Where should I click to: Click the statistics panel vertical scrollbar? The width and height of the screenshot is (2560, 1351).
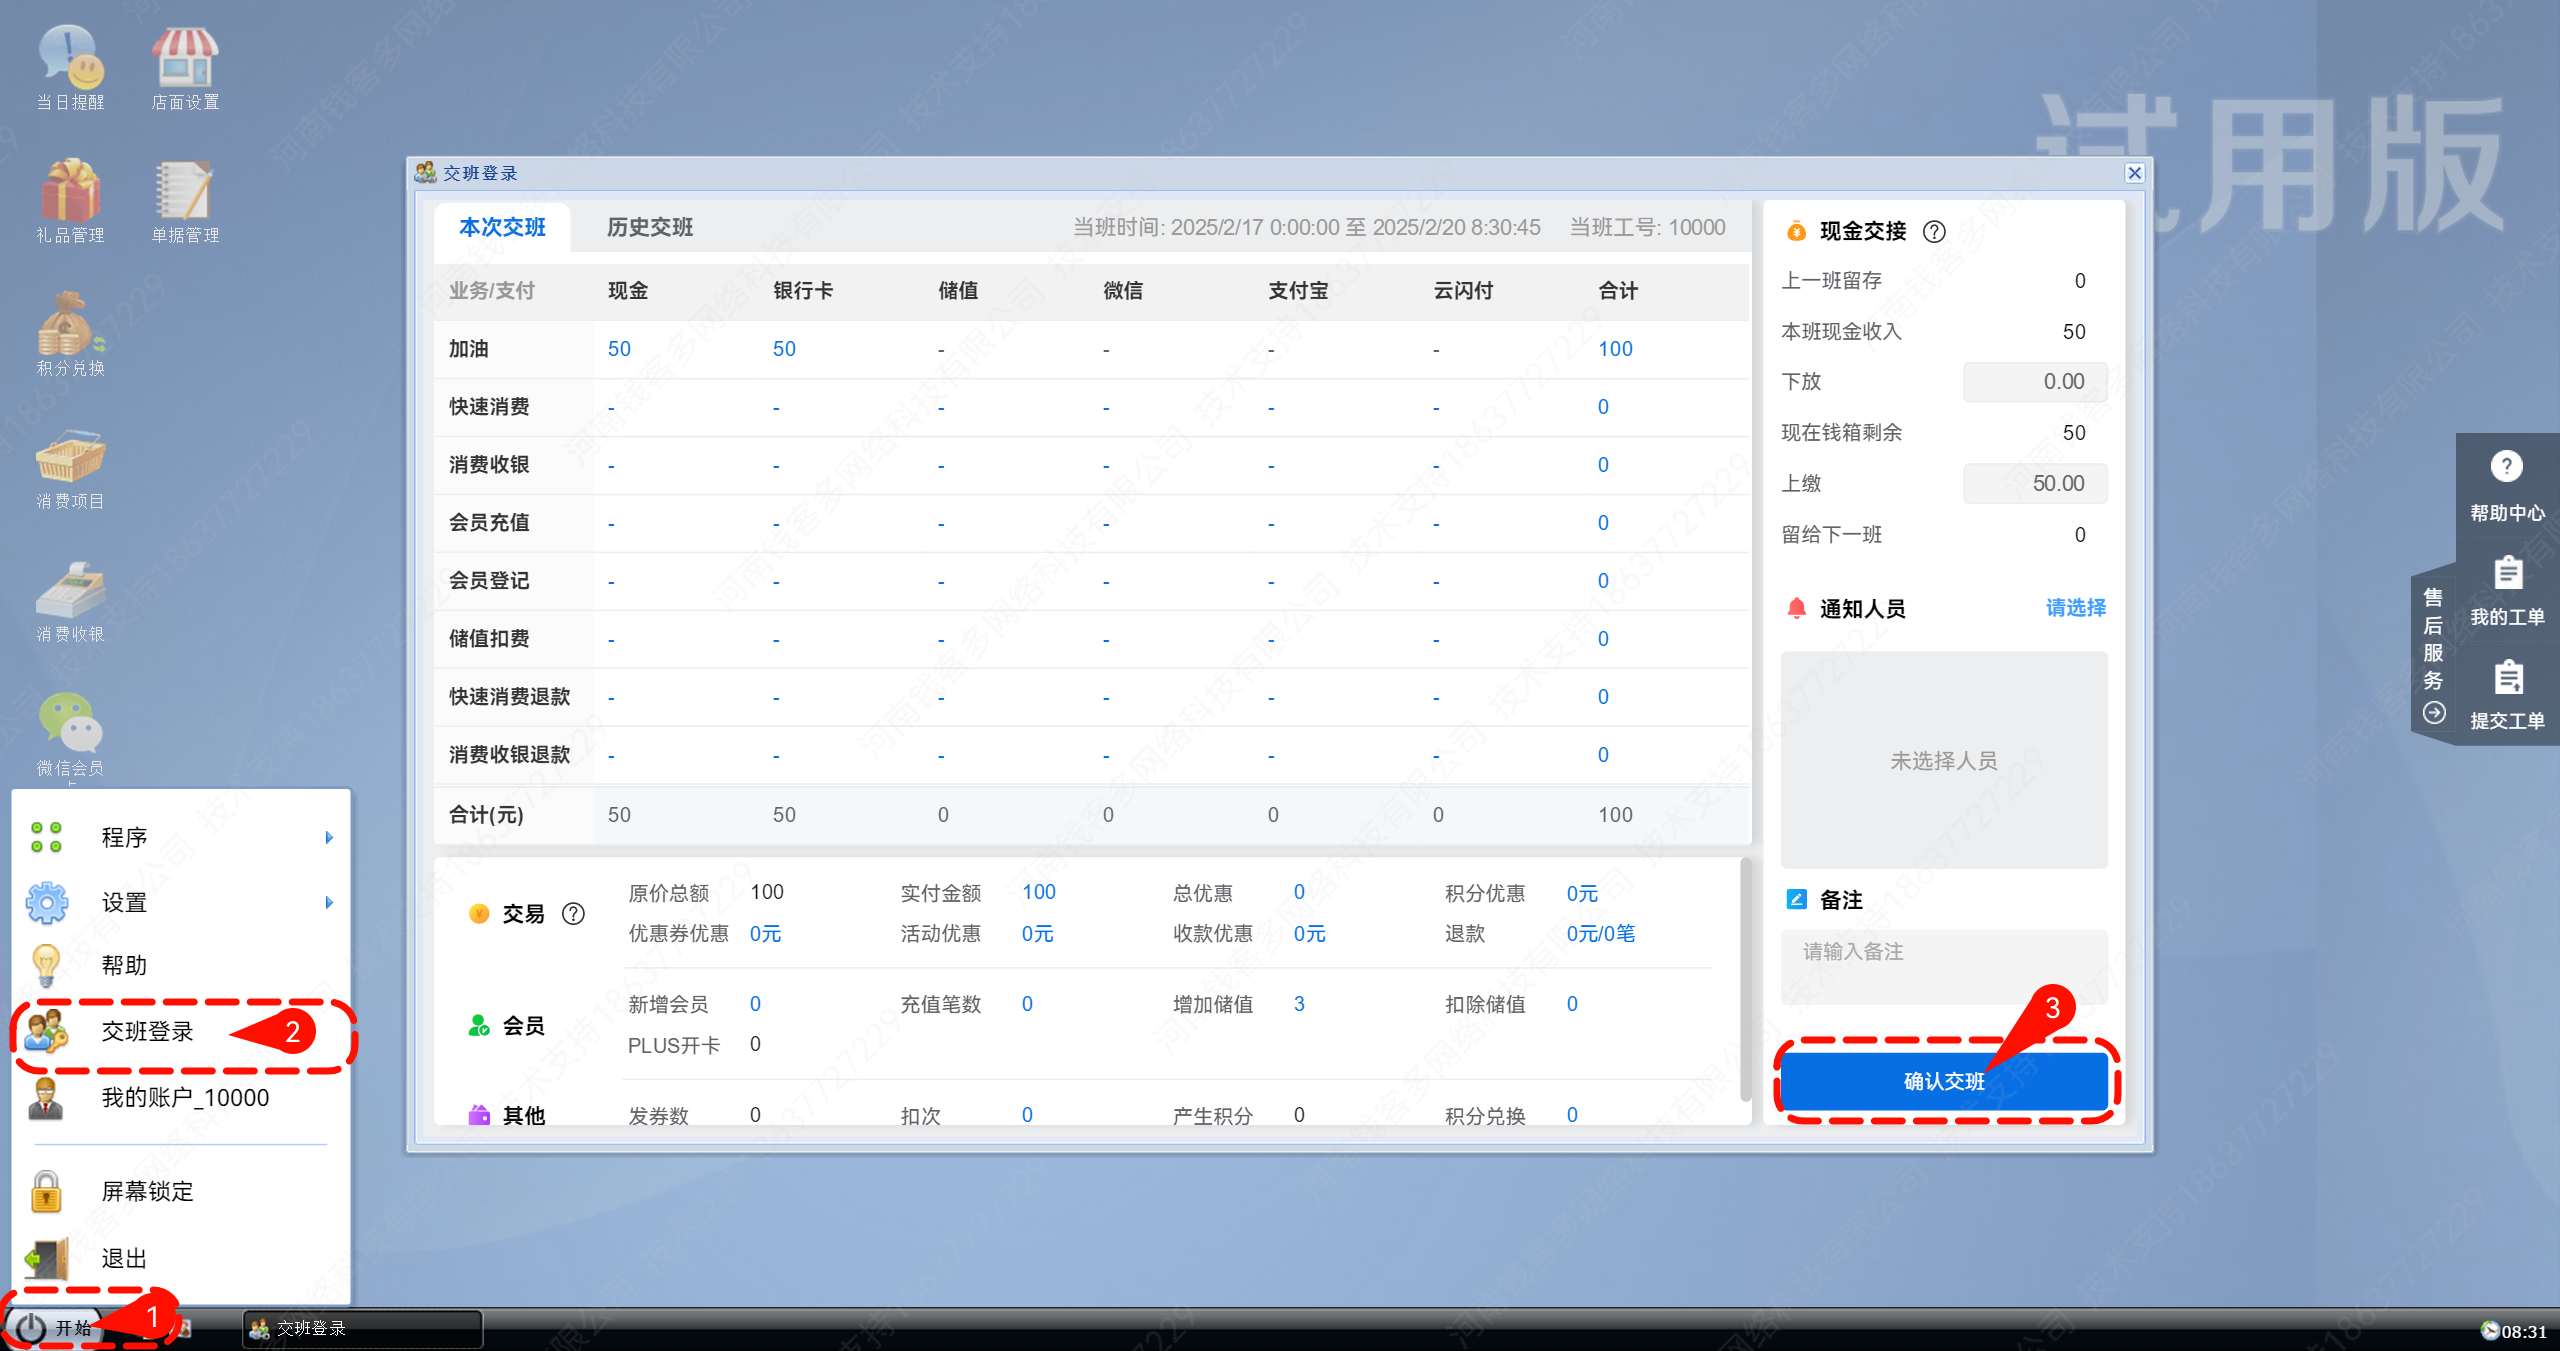coord(1745,980)
